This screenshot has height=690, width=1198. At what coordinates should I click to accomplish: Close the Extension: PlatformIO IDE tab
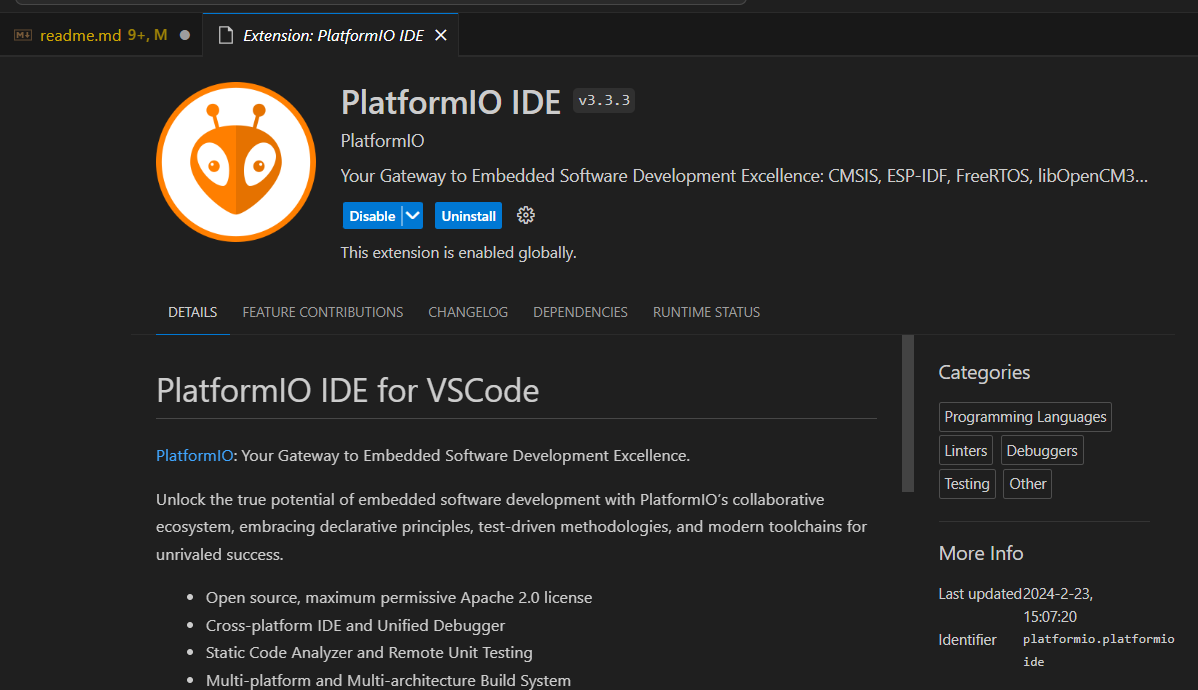(441, 35)
